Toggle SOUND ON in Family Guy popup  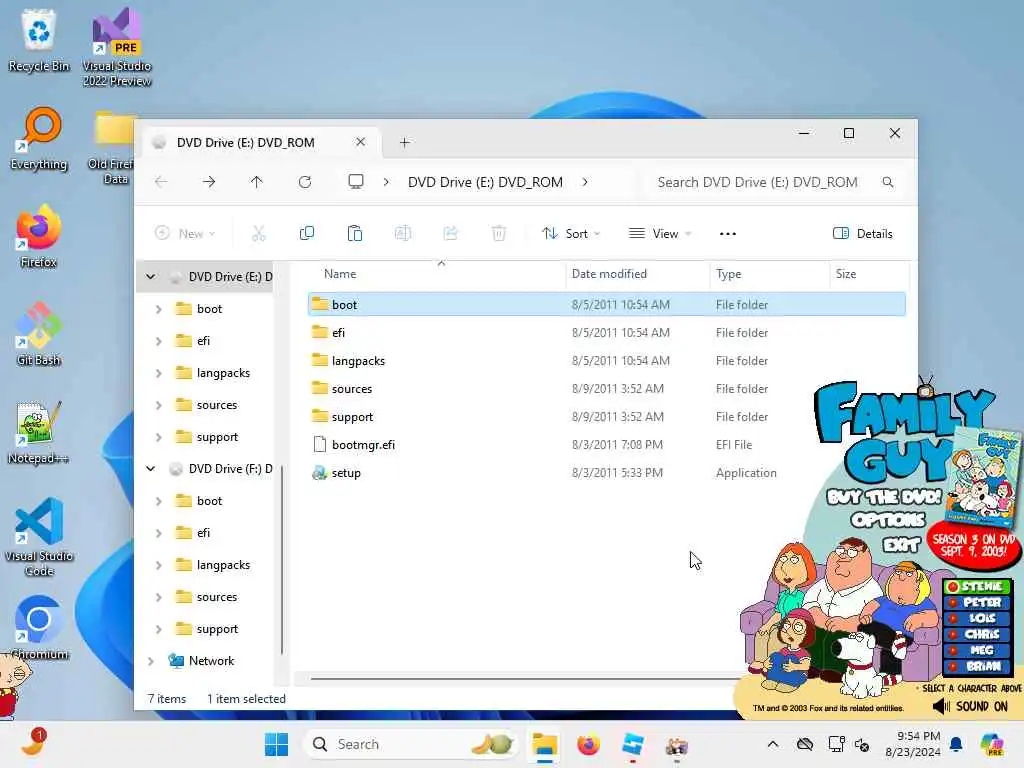point(970,707)
